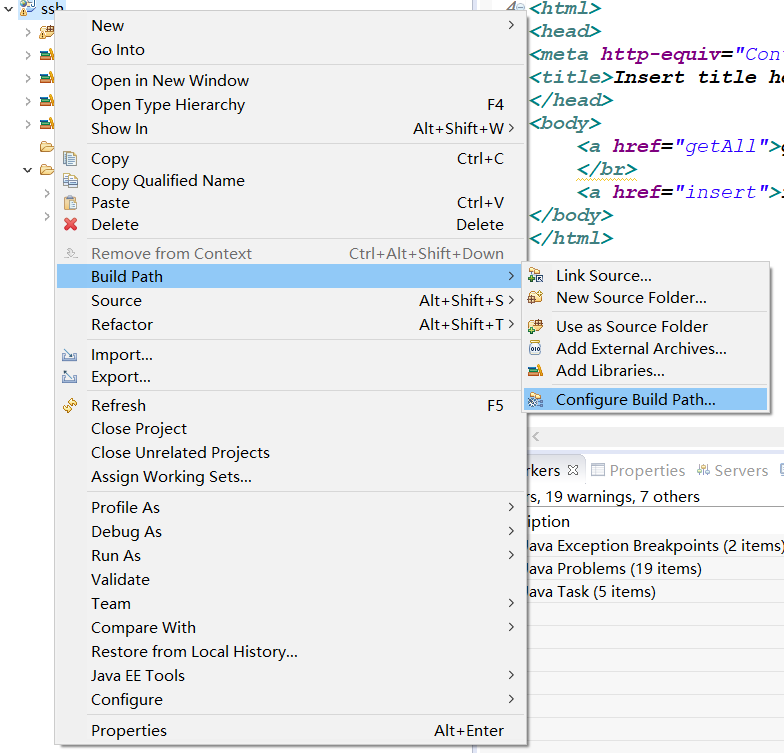The image size is (784, 753).
Task: Open the Show In submenu arrow
Action: pos(511,128)
